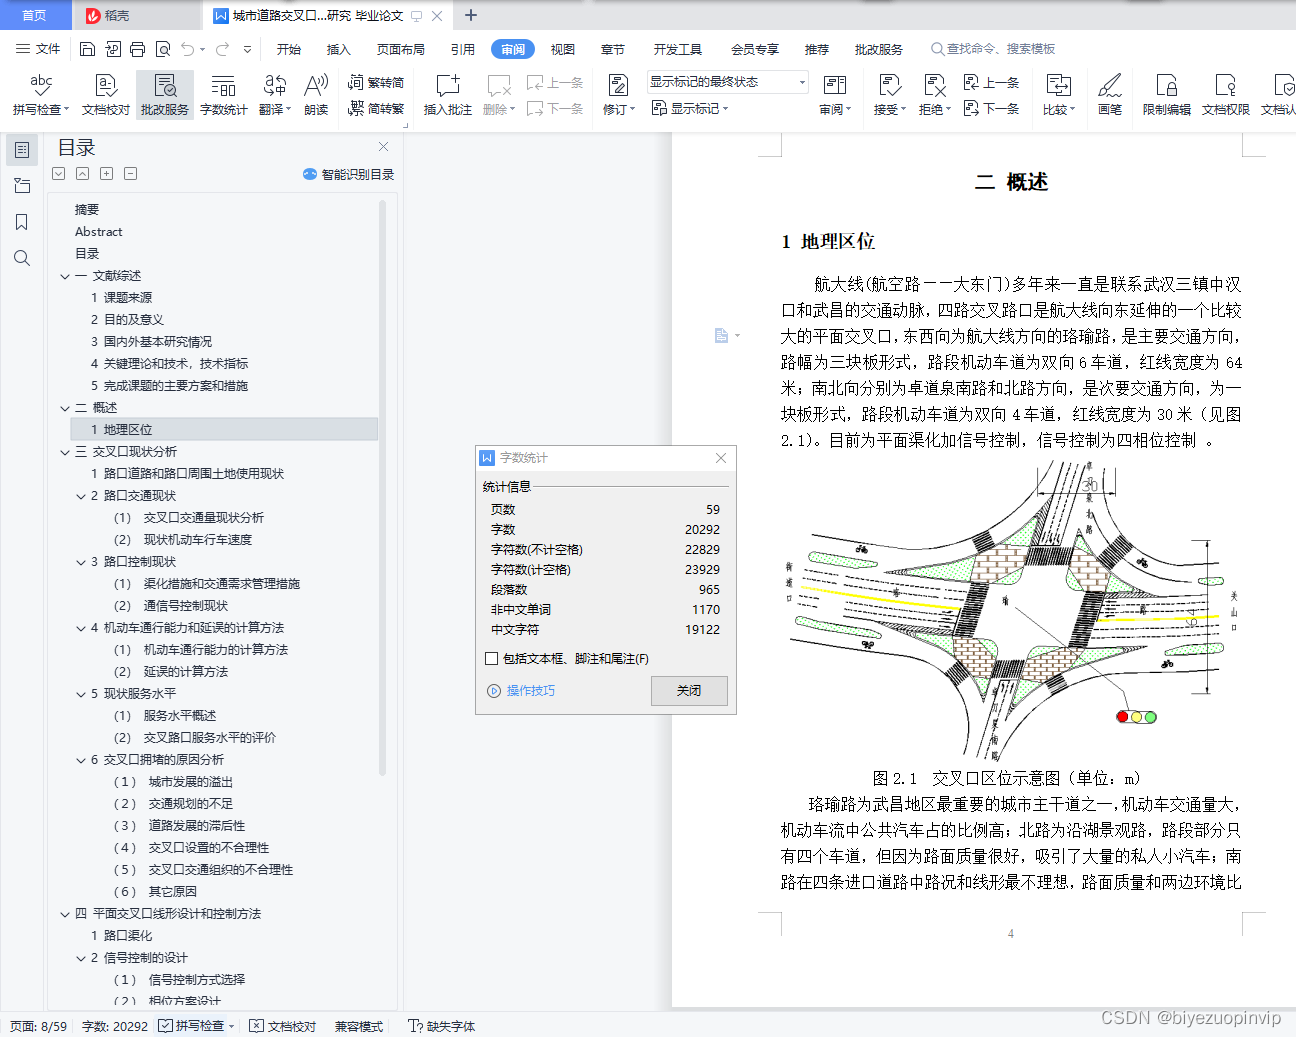Collapse the 二 概述 tree node
This screenshot has height=1037, width=1296.
(x=65, y=408)
